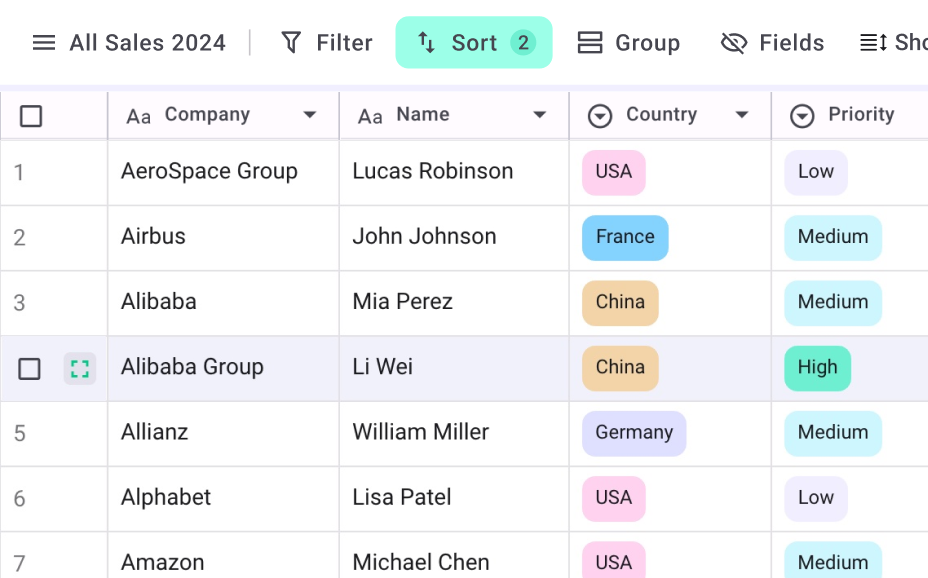928x578 pixels.
Task: Click the Priority field type icon
Action: [802, 115]
